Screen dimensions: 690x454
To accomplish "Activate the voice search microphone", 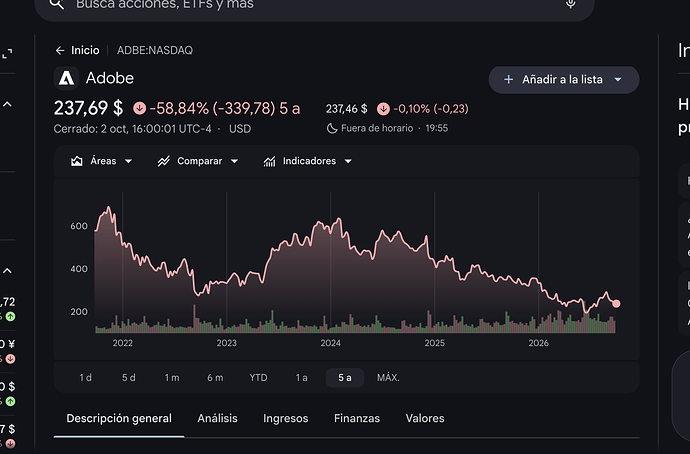I will [570, 4].
